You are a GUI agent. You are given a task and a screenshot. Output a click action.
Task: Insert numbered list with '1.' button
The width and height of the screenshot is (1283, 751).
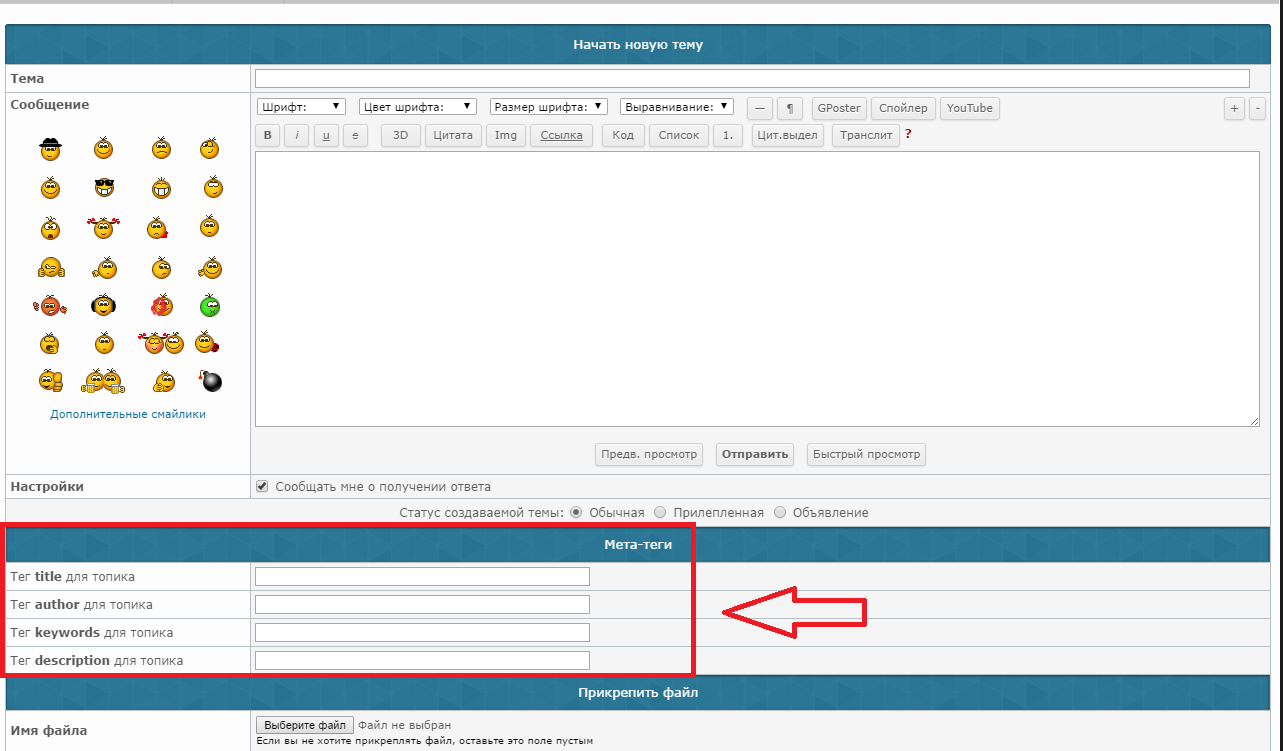(x=728, y=136)
